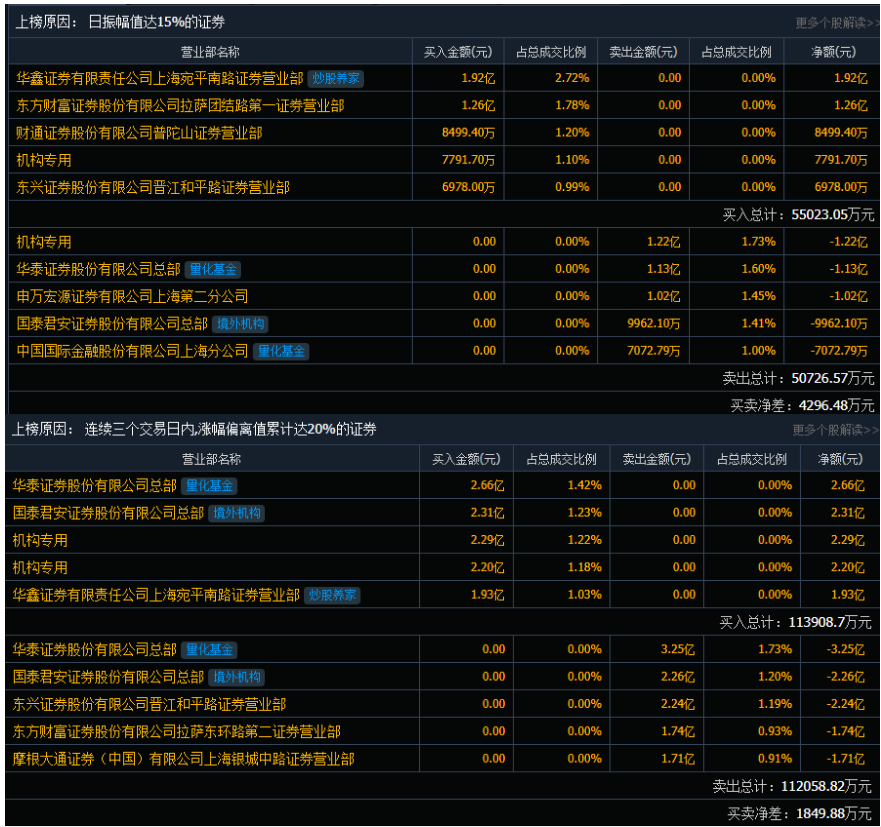Click 机构专用 in the 1.22亿 sell row
Image resolution: width=881 pixels, height=827 pixels.
44,243
